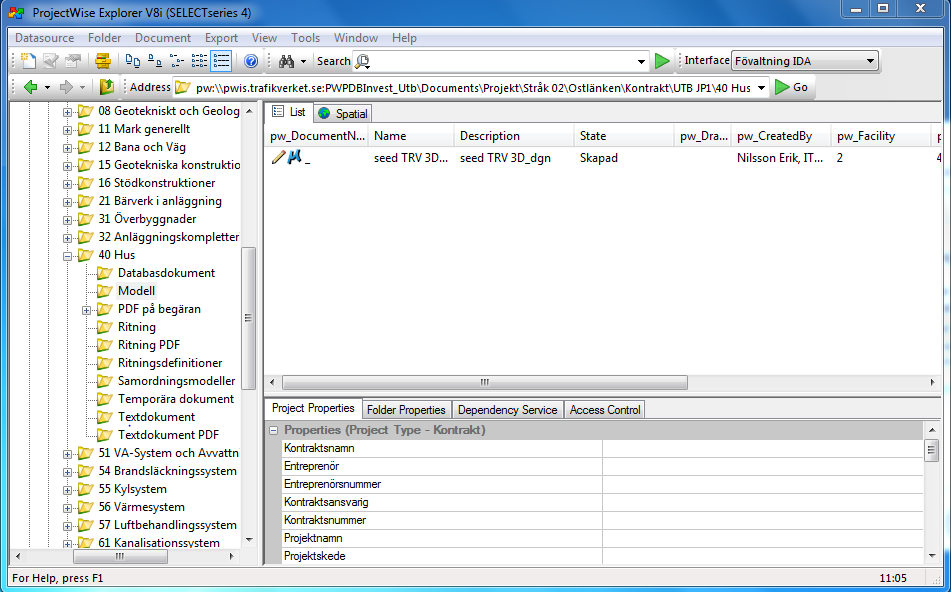Switch to Small Icons view

(155, 61)
